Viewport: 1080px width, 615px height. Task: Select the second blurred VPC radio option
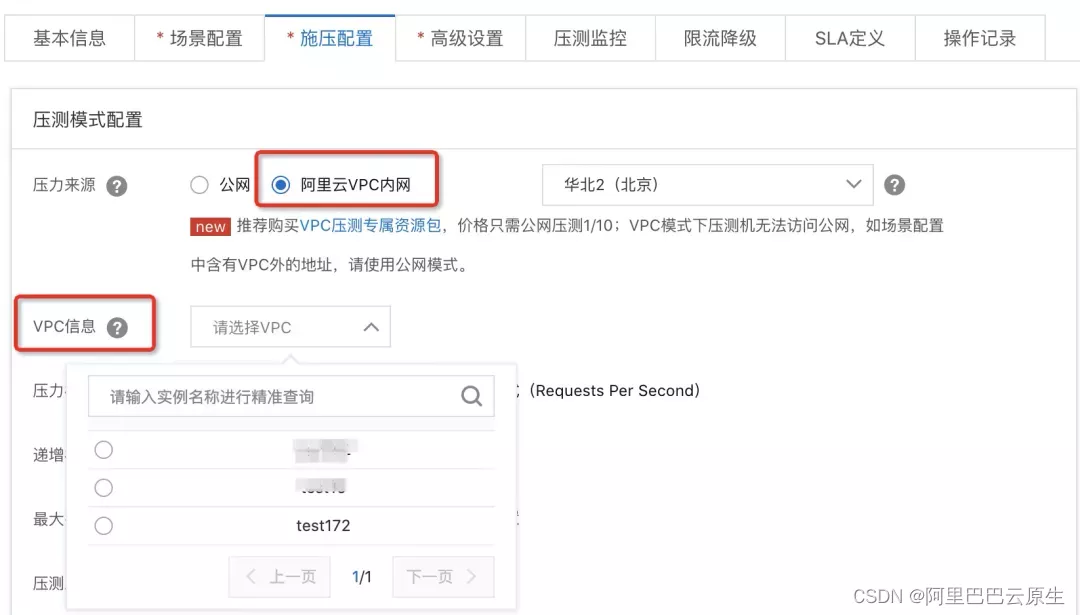pyautogui.click(x=103, y=488)
